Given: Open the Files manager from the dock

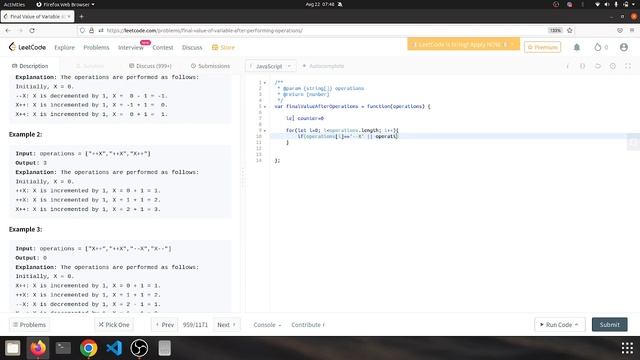Looking at the screenshot, I should (x=12, y=348).
